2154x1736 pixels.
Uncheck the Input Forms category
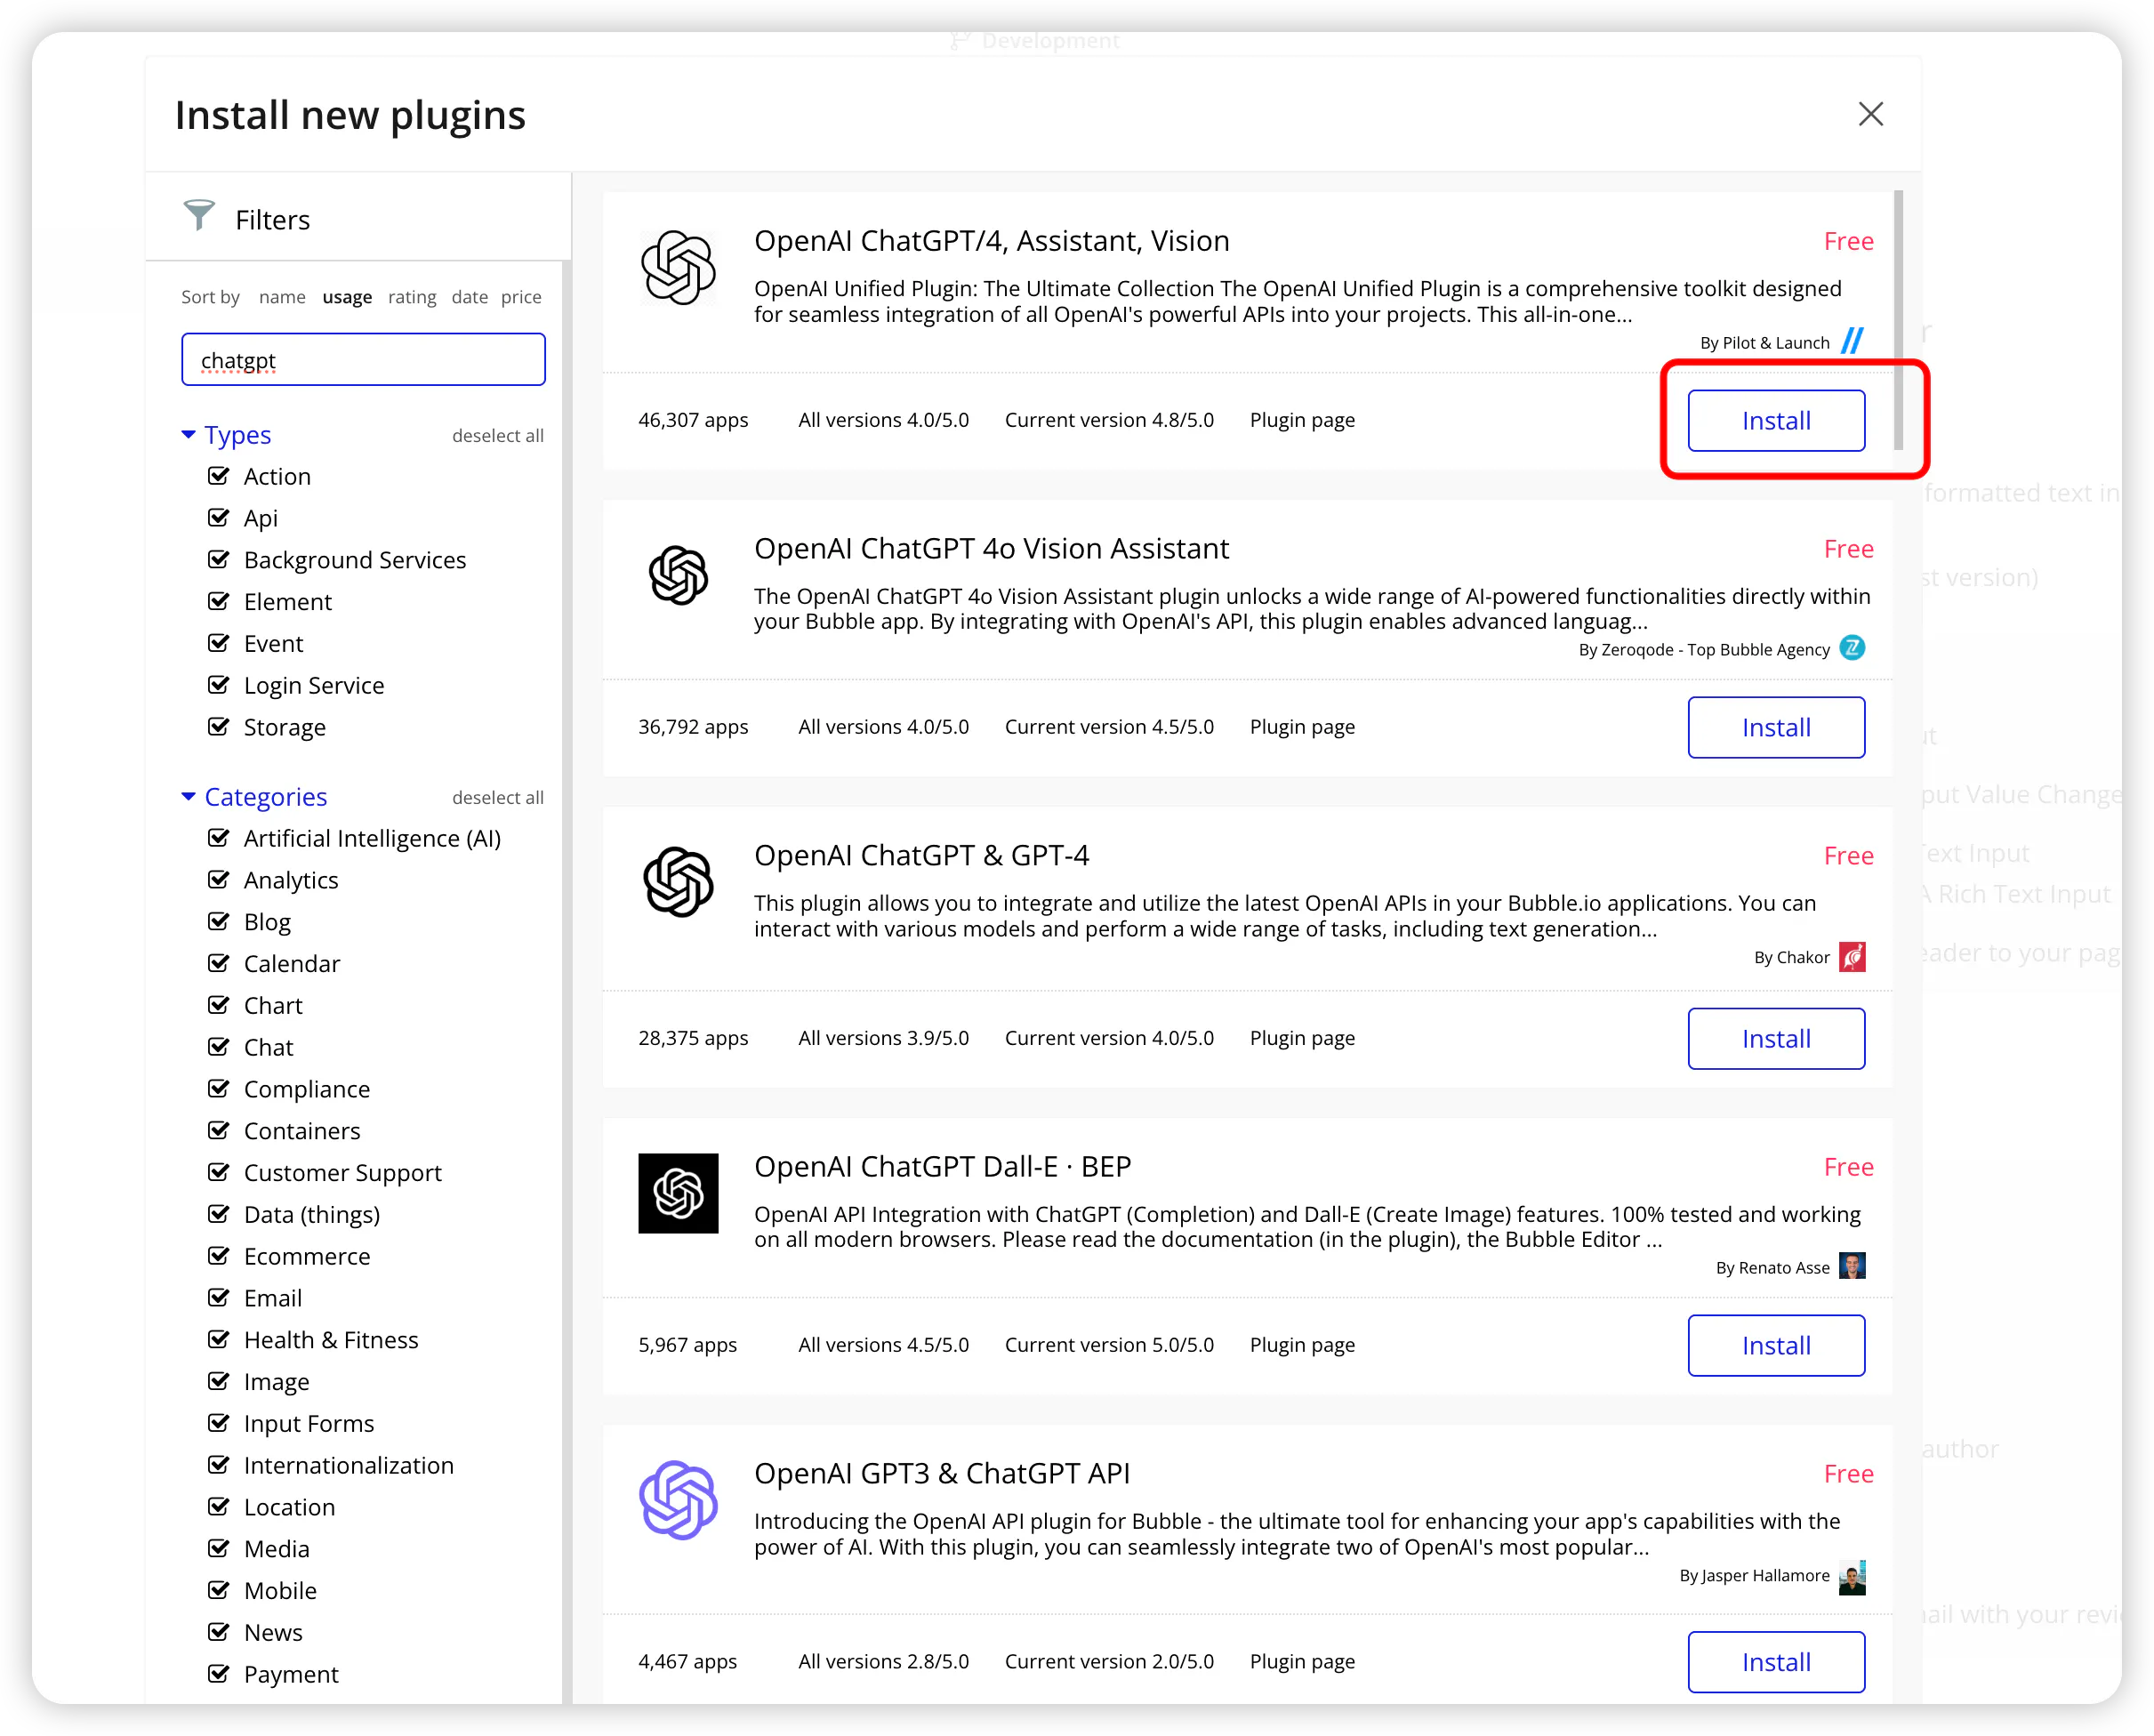pos(218,1423)
